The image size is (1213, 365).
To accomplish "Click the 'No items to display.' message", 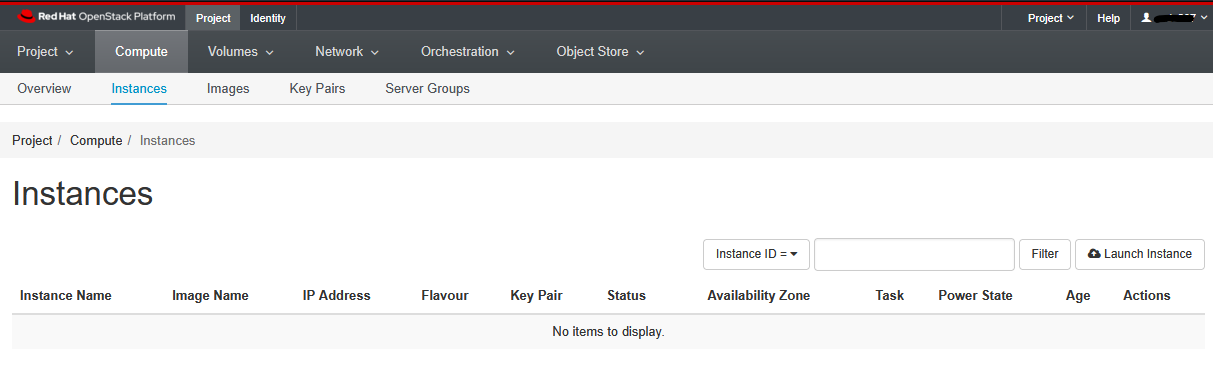I will 608,331.
